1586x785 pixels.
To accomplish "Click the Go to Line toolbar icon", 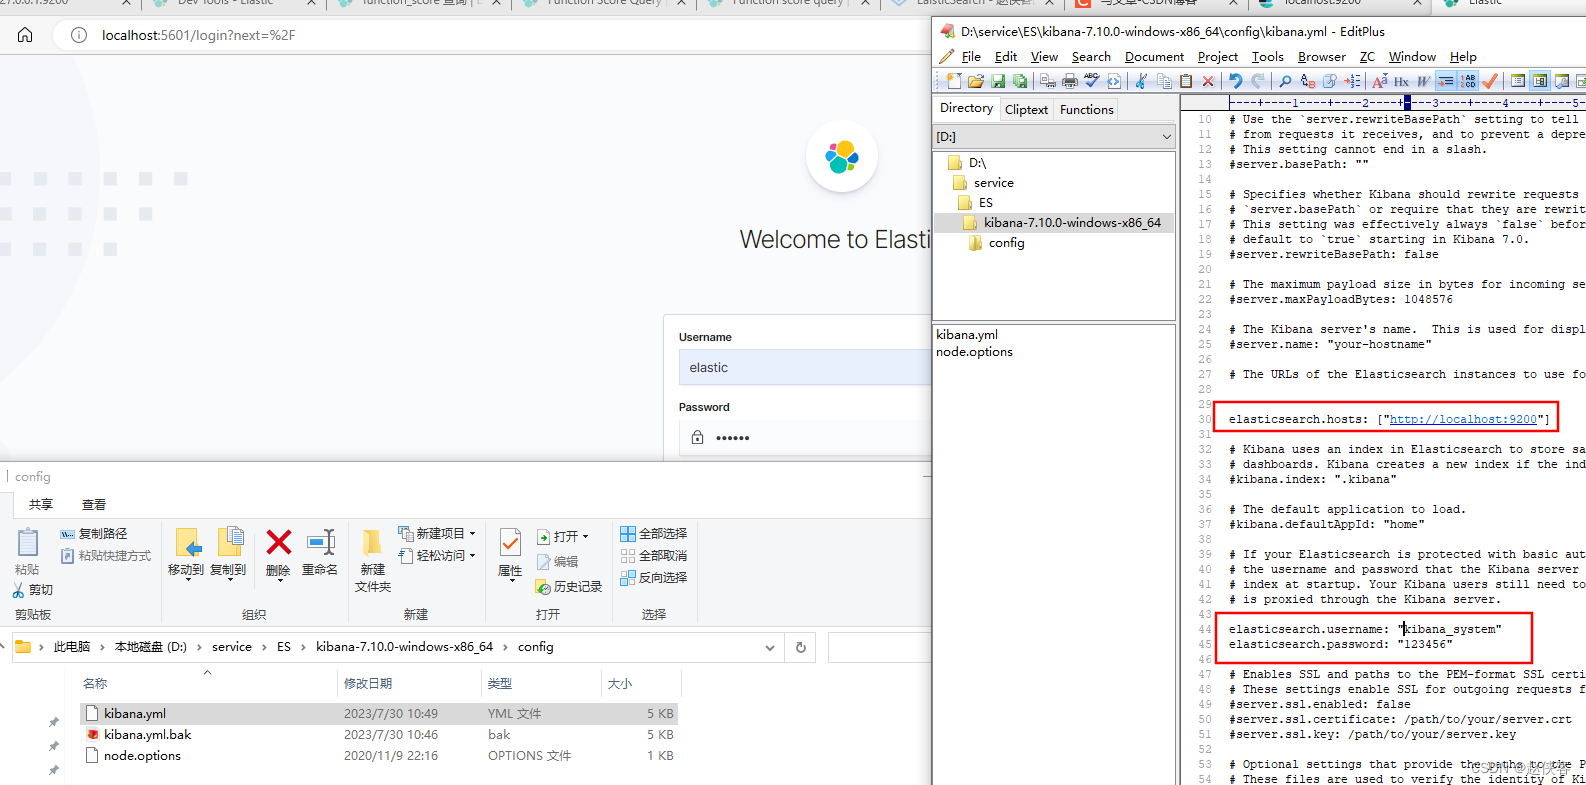I will [x=1352, y=81].
